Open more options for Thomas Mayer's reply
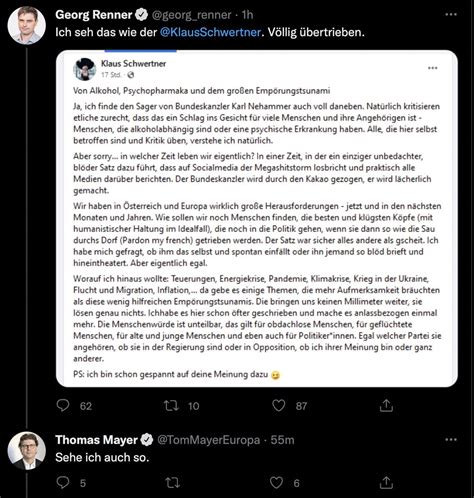474x498 pixels. pyautogui.click(x=451, y=440)
